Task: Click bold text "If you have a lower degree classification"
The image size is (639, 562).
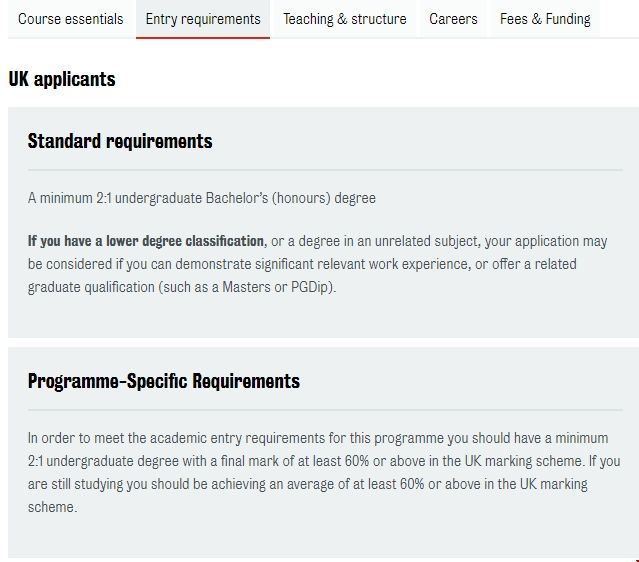Action: [146, 241]
